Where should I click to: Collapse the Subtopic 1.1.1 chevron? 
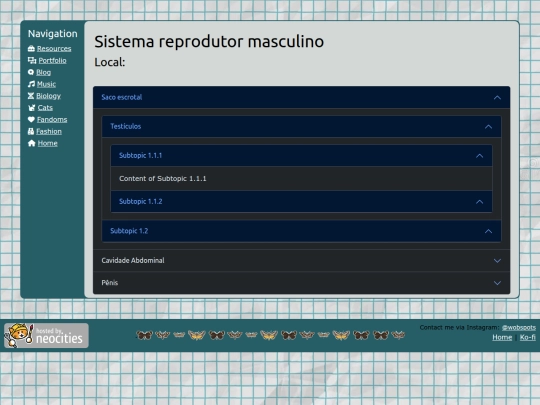pos(479,156)
